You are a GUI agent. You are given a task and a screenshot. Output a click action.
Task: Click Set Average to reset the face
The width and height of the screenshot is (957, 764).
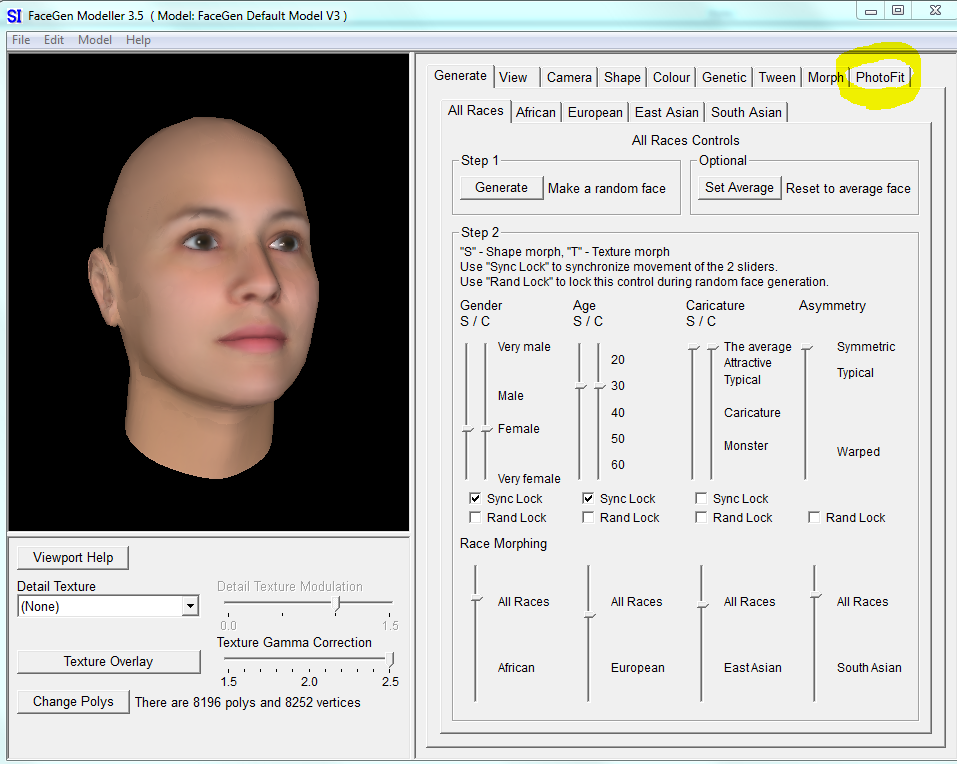coord(739,187)
